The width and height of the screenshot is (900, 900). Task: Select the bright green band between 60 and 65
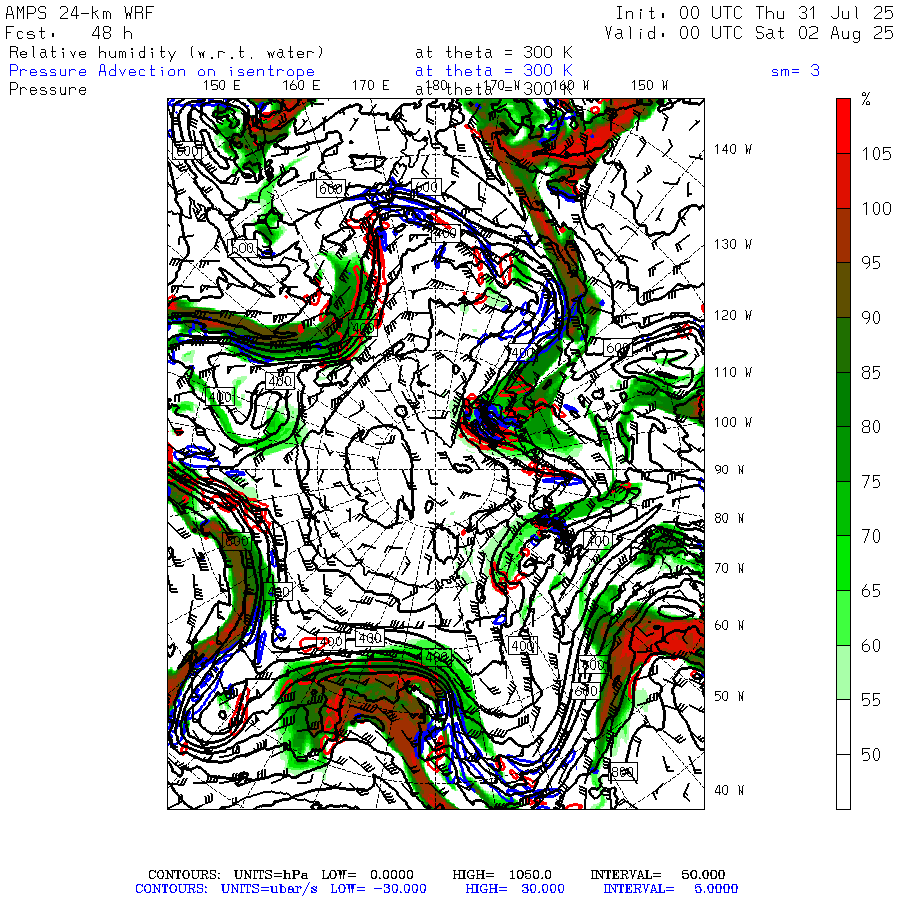pyautogui.click(x=843, y=618)
